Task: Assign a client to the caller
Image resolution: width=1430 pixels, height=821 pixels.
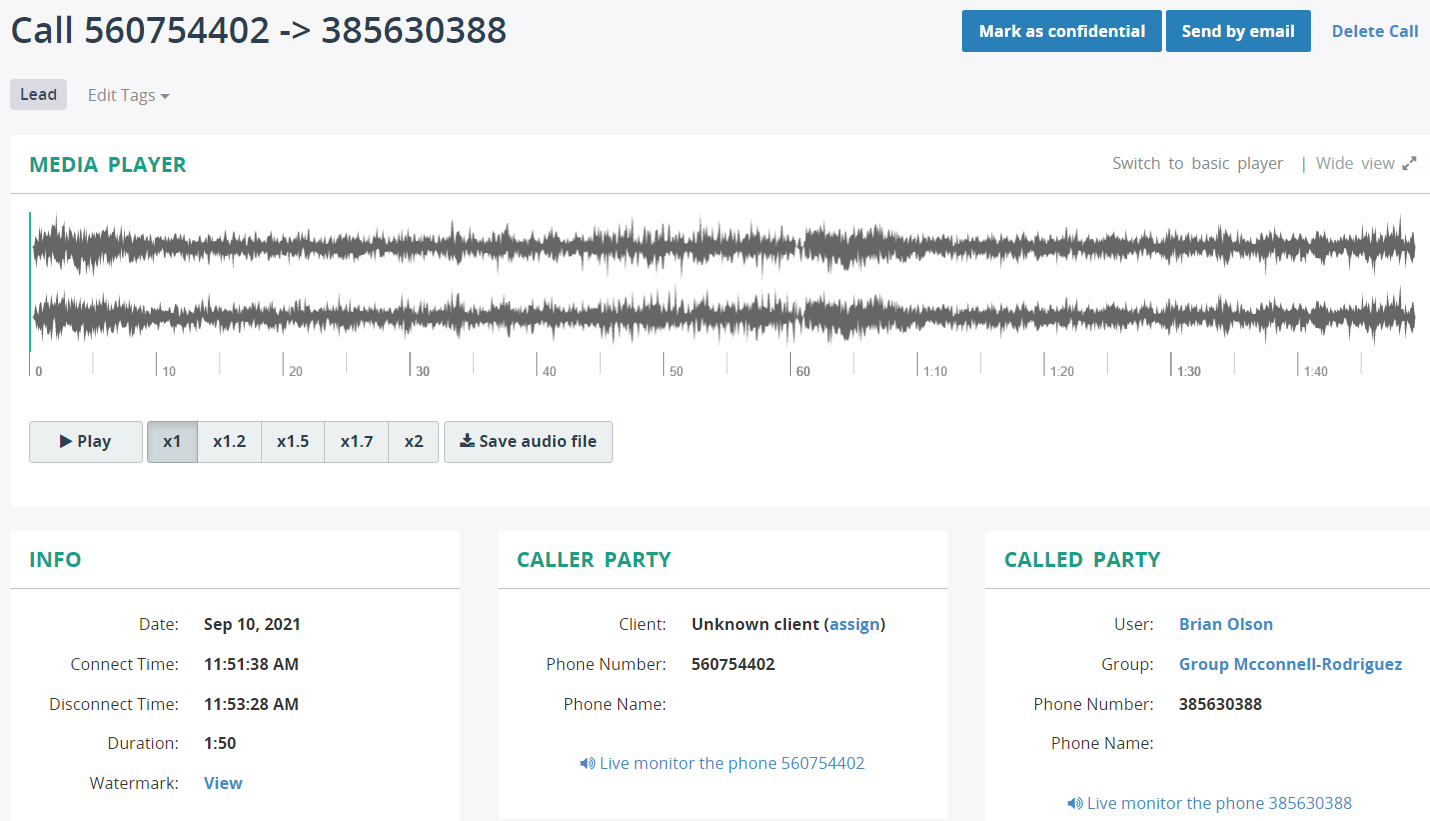Action: point(855,623)
